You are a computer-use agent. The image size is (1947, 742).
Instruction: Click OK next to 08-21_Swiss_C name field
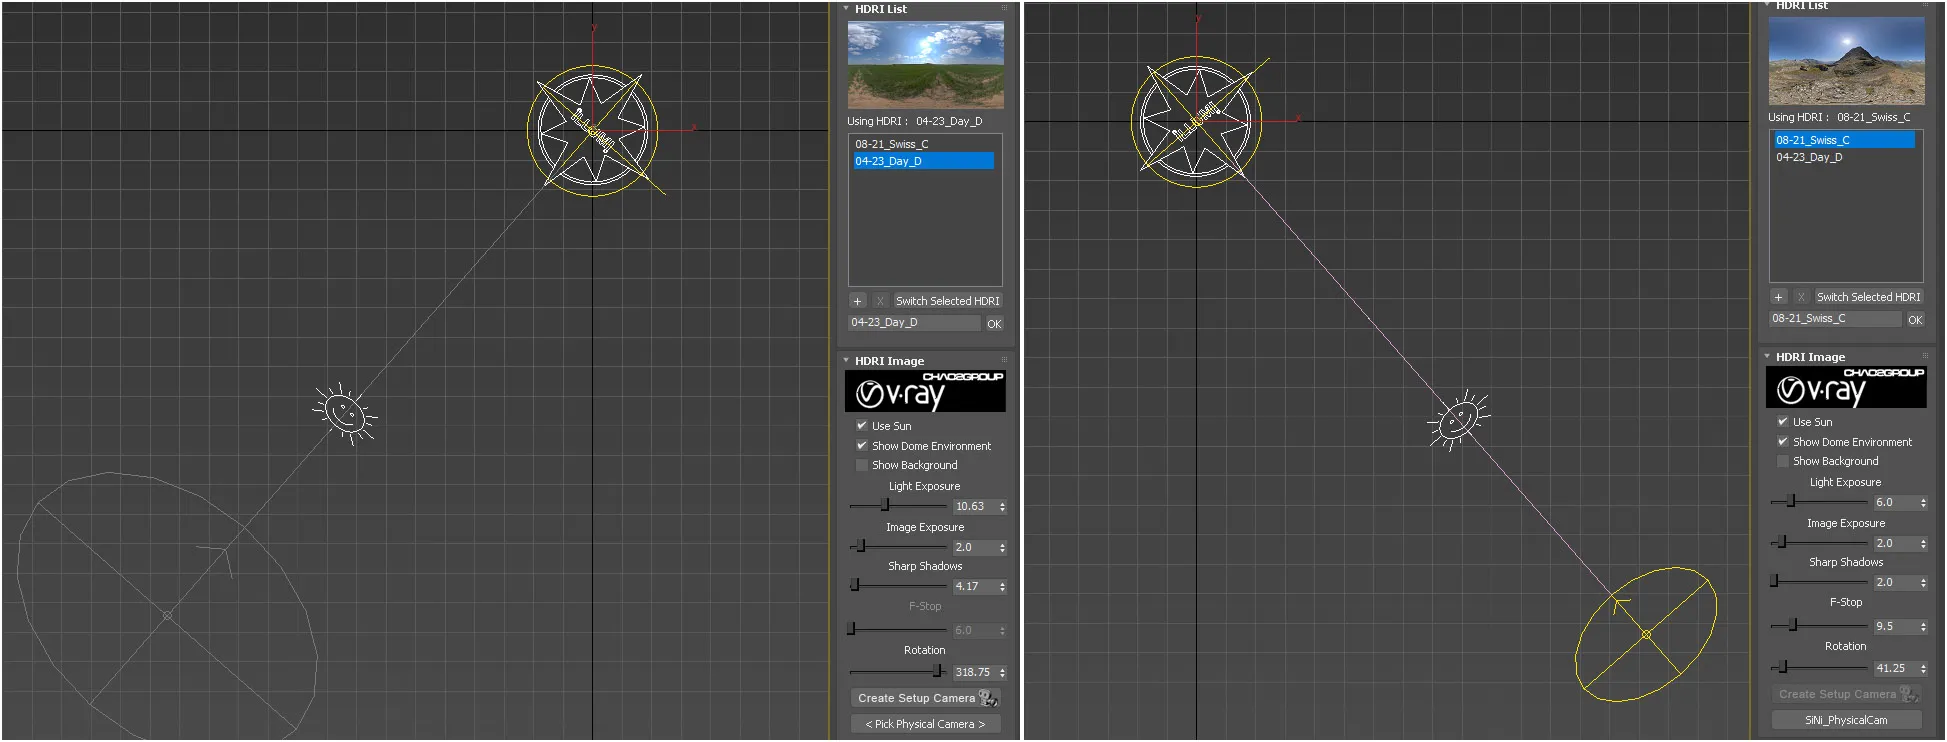pyautogui.click(x=1915, y=320)
